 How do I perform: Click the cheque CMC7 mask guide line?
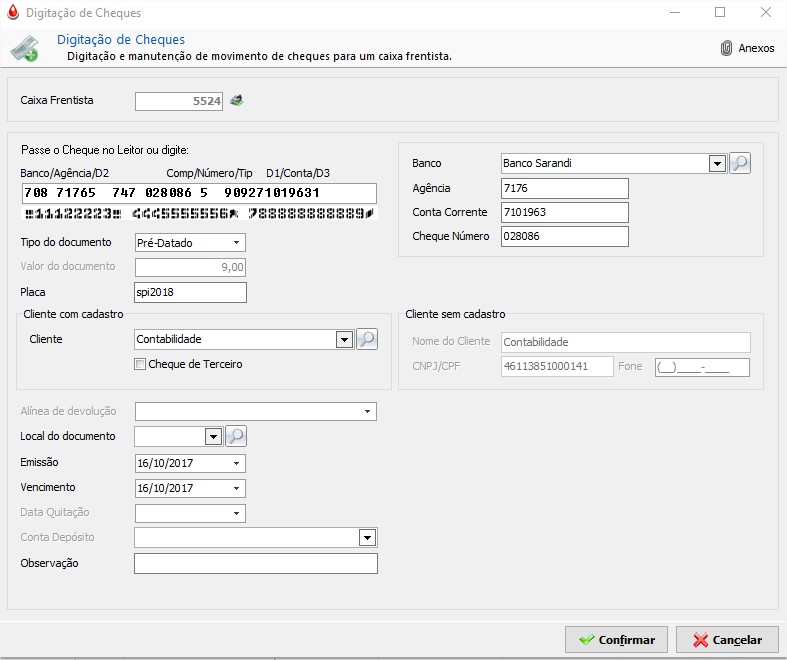199,214
